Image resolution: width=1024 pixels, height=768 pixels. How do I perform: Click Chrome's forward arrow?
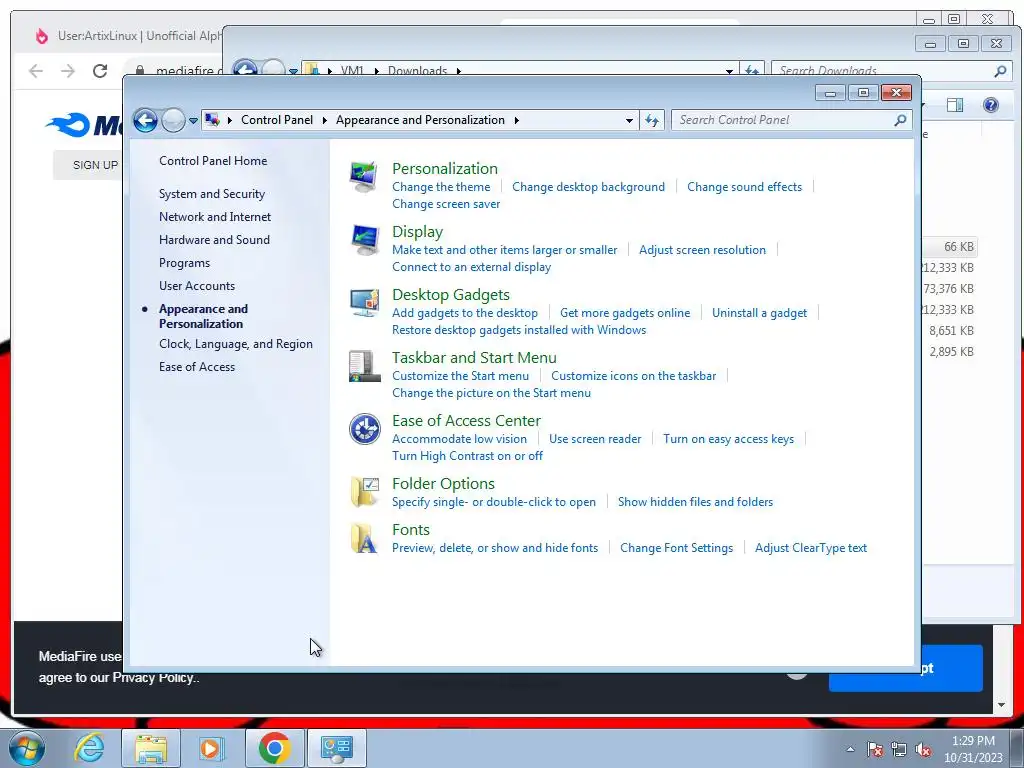click(68, 71)
